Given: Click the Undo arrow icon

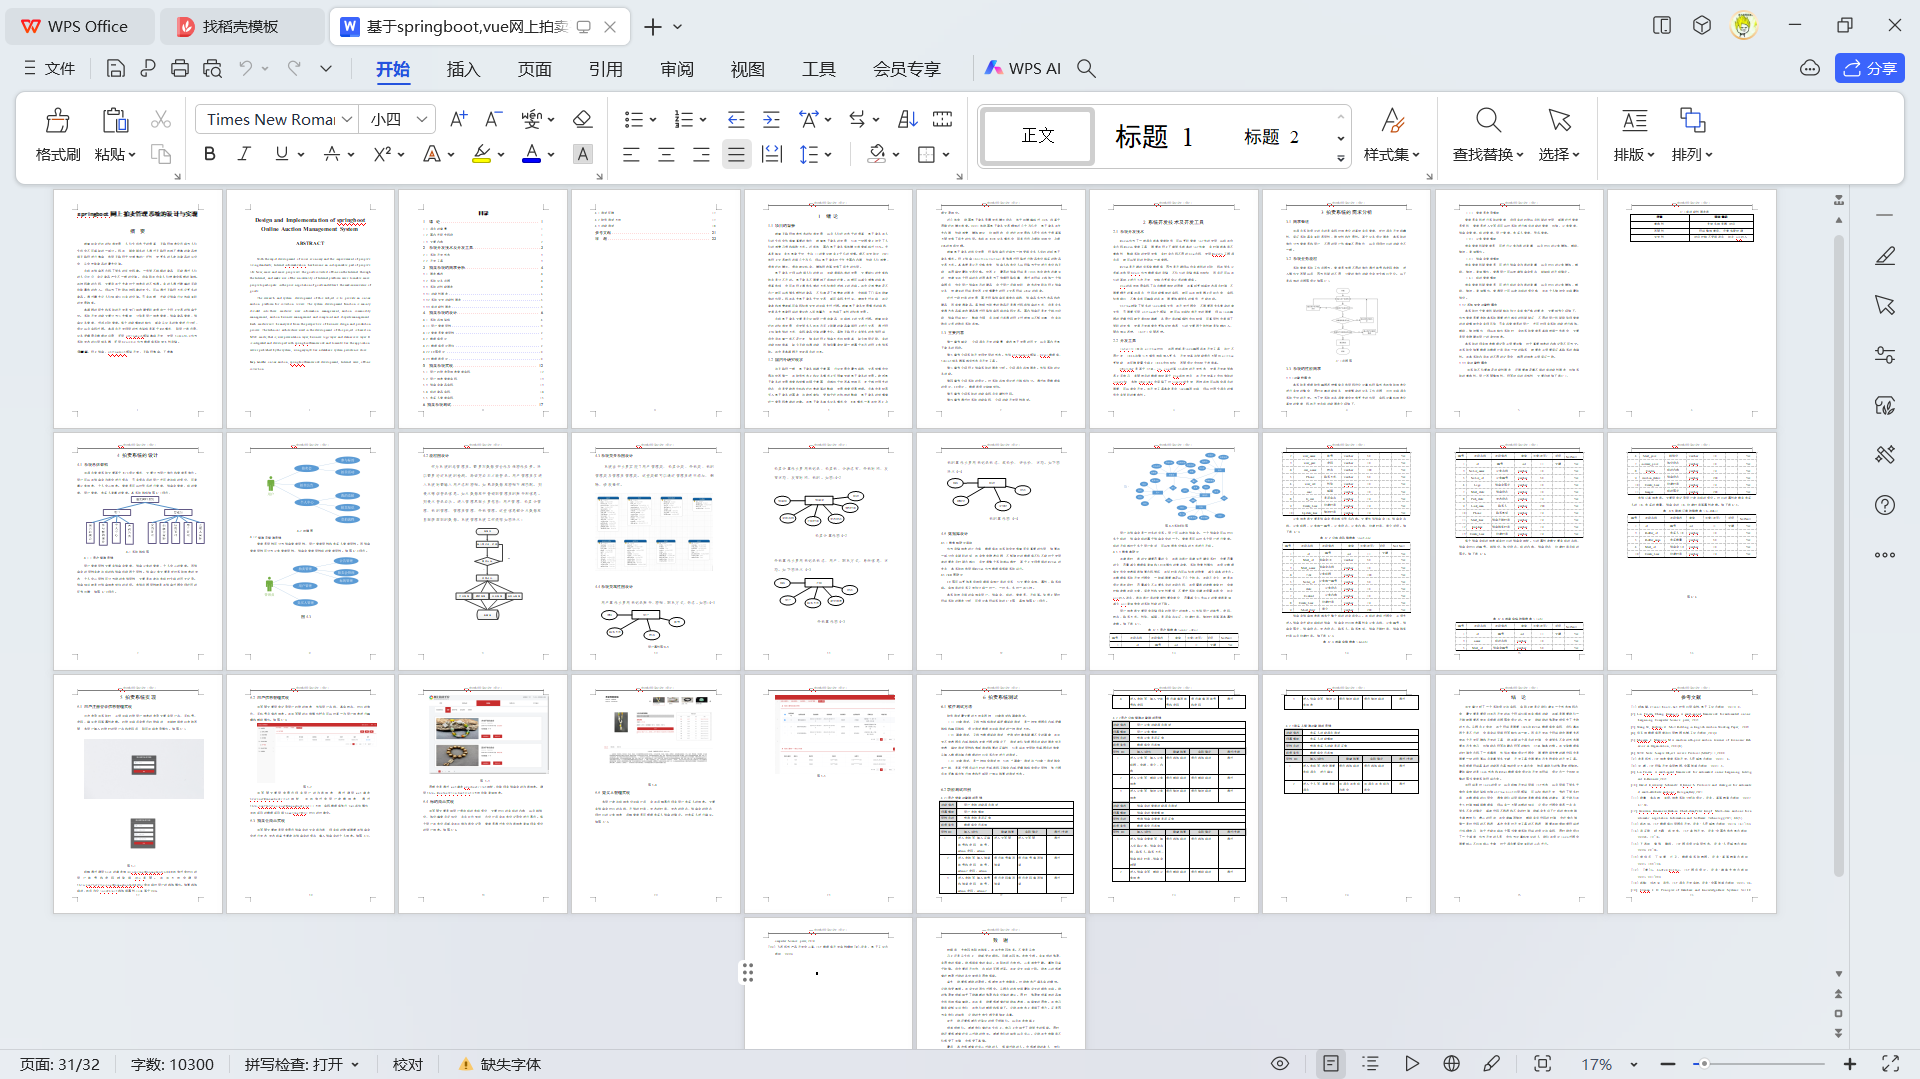Looking at the screenshot, I should pos(245,68).
